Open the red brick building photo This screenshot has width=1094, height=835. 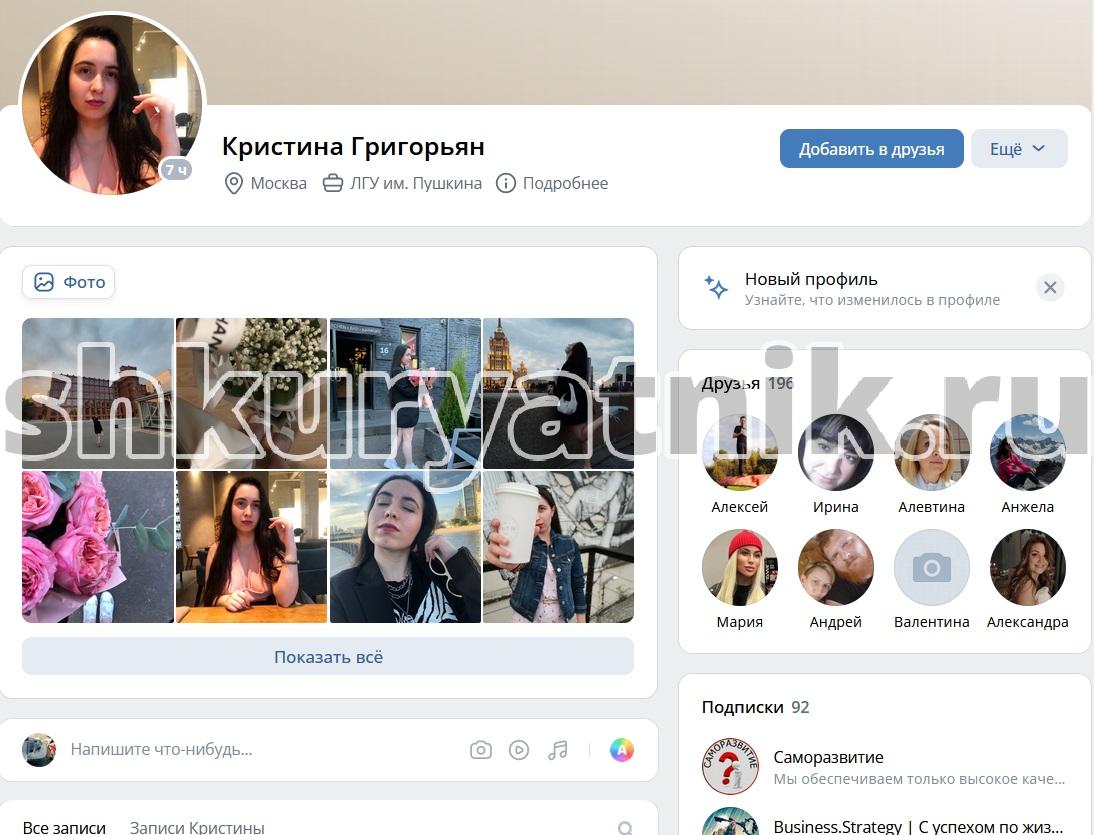[98, 393]
